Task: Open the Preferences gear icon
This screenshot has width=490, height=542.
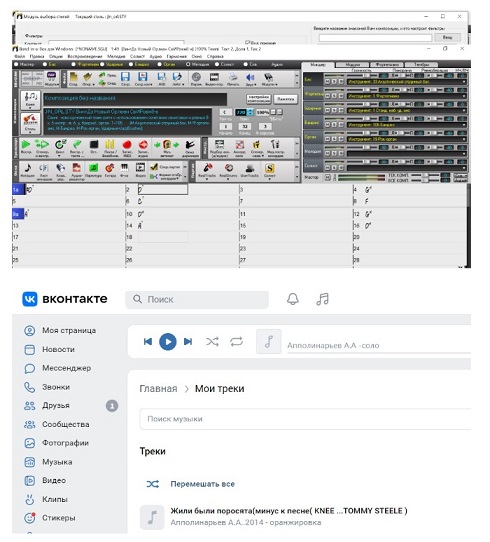Action: coord(196,77)
